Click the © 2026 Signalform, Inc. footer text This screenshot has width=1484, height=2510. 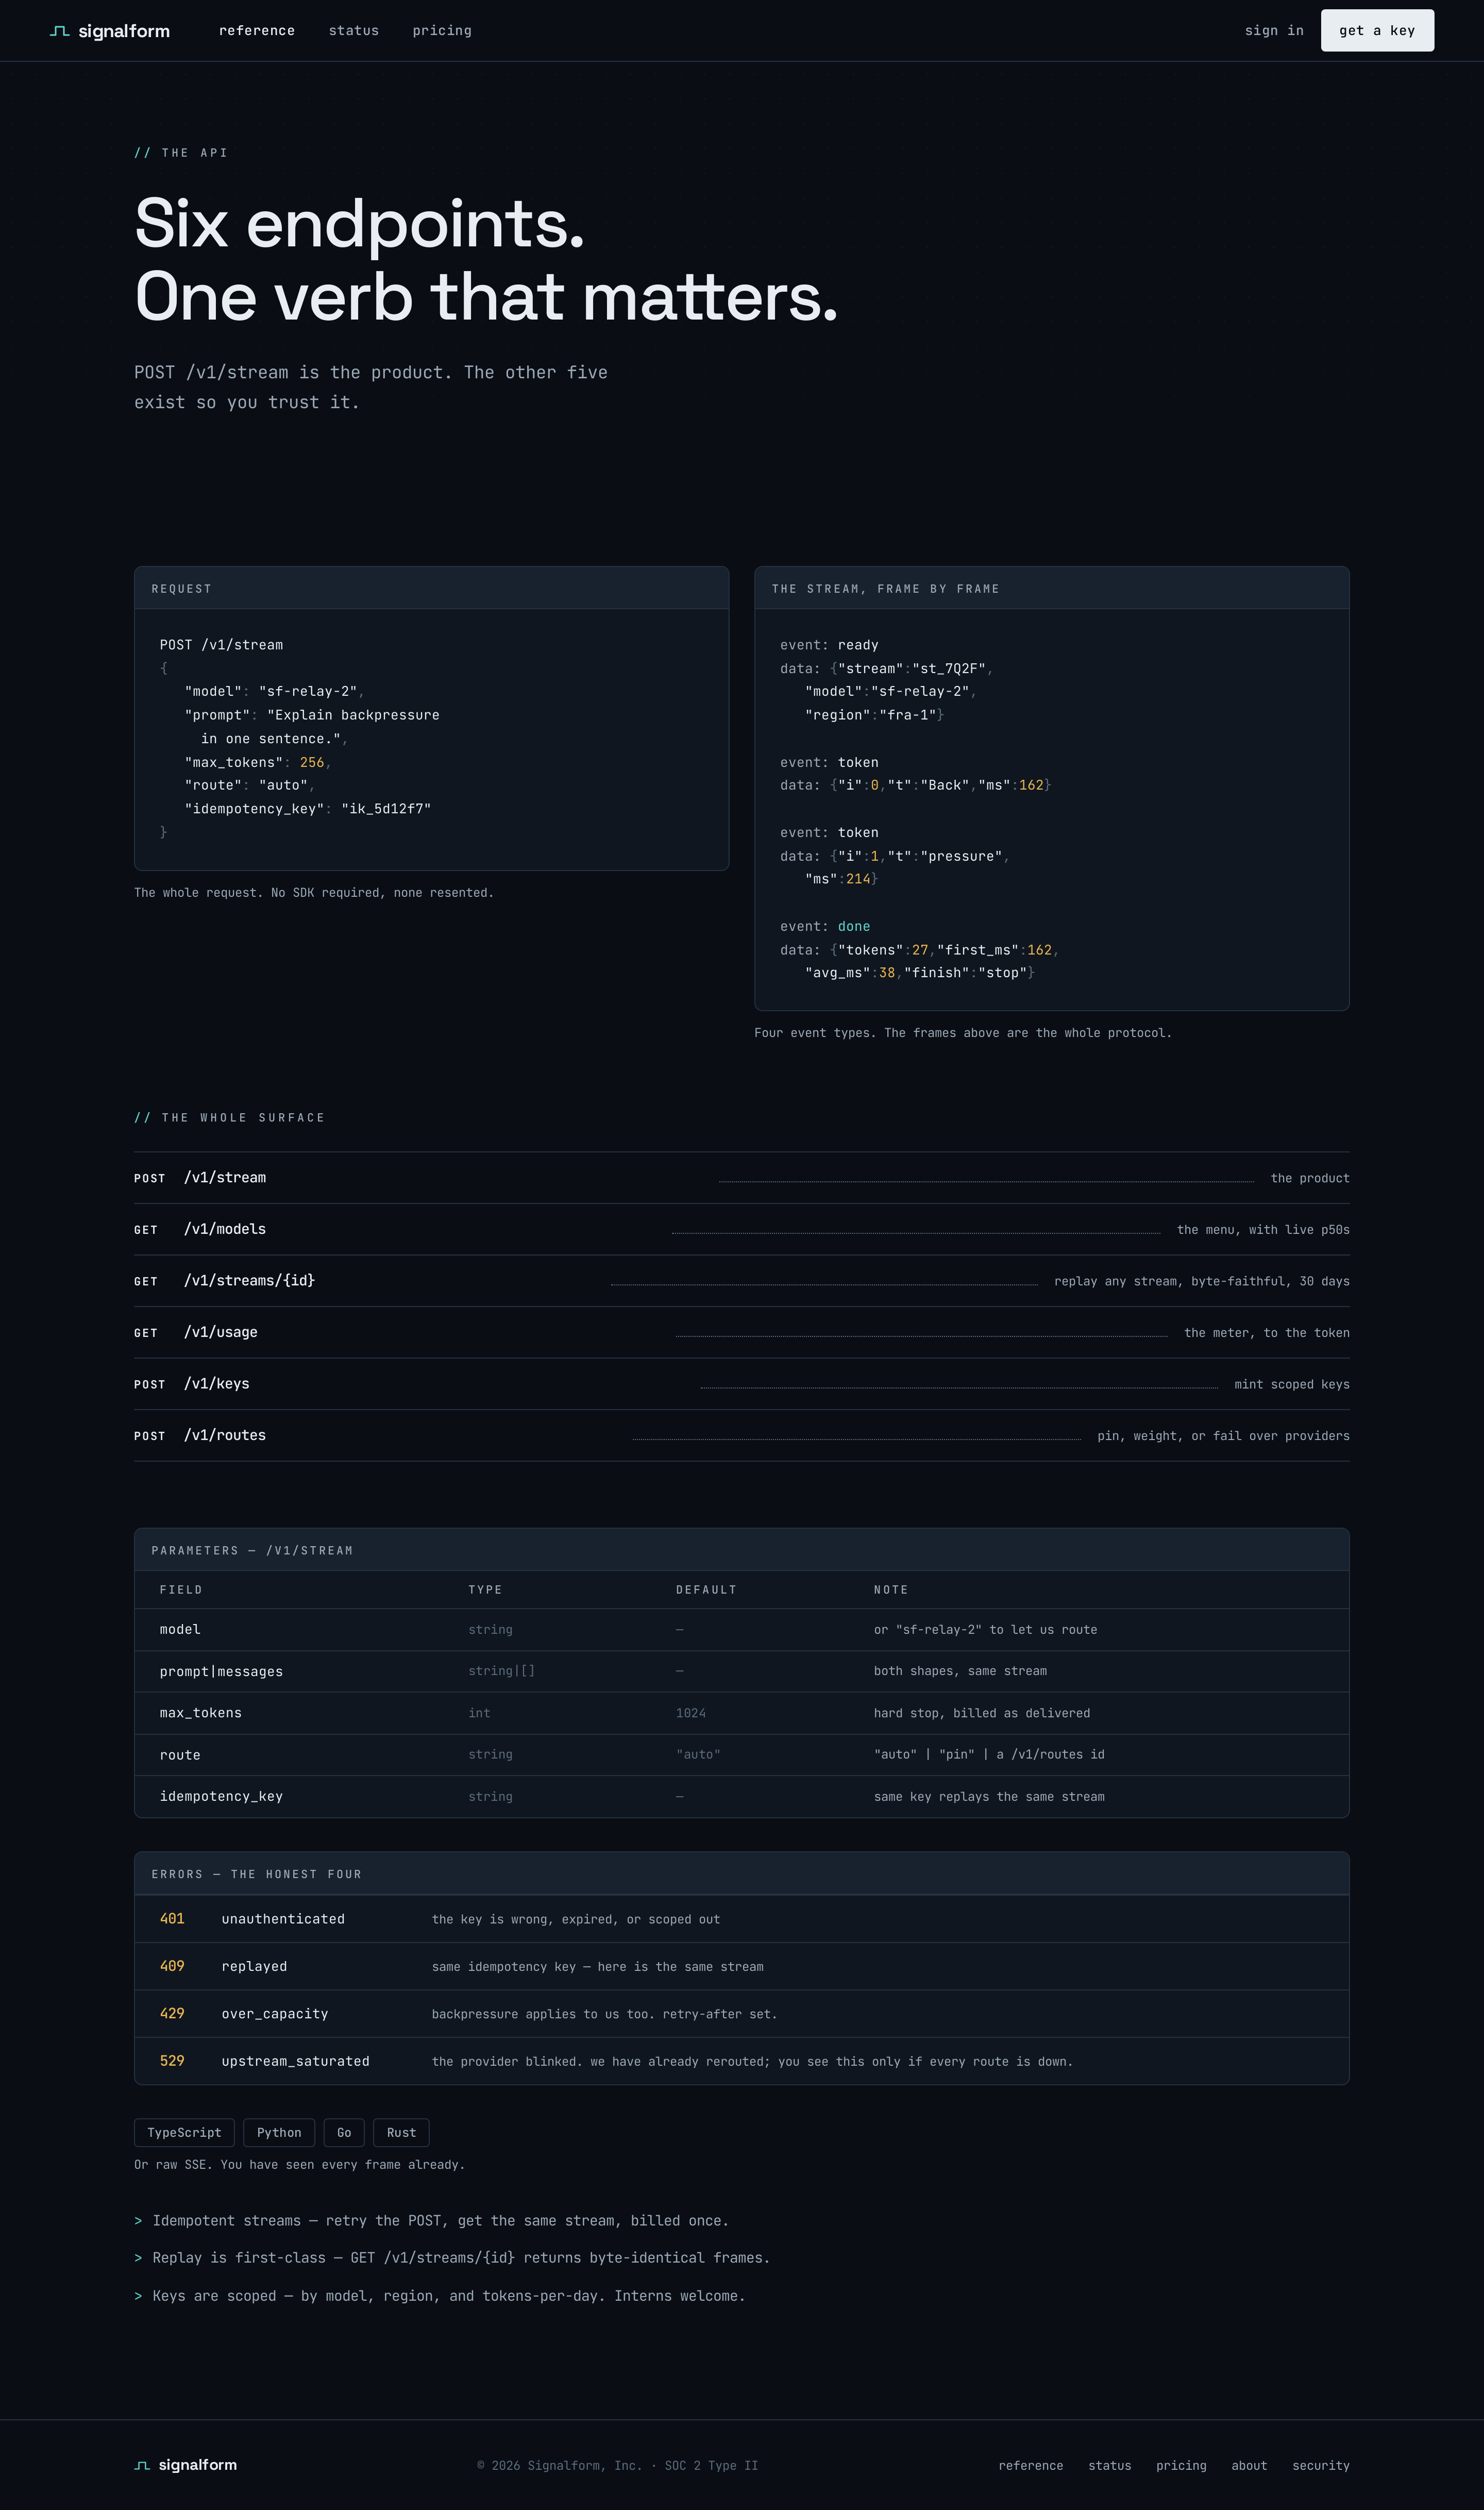pyautogui.click(x=617, y=2466)
